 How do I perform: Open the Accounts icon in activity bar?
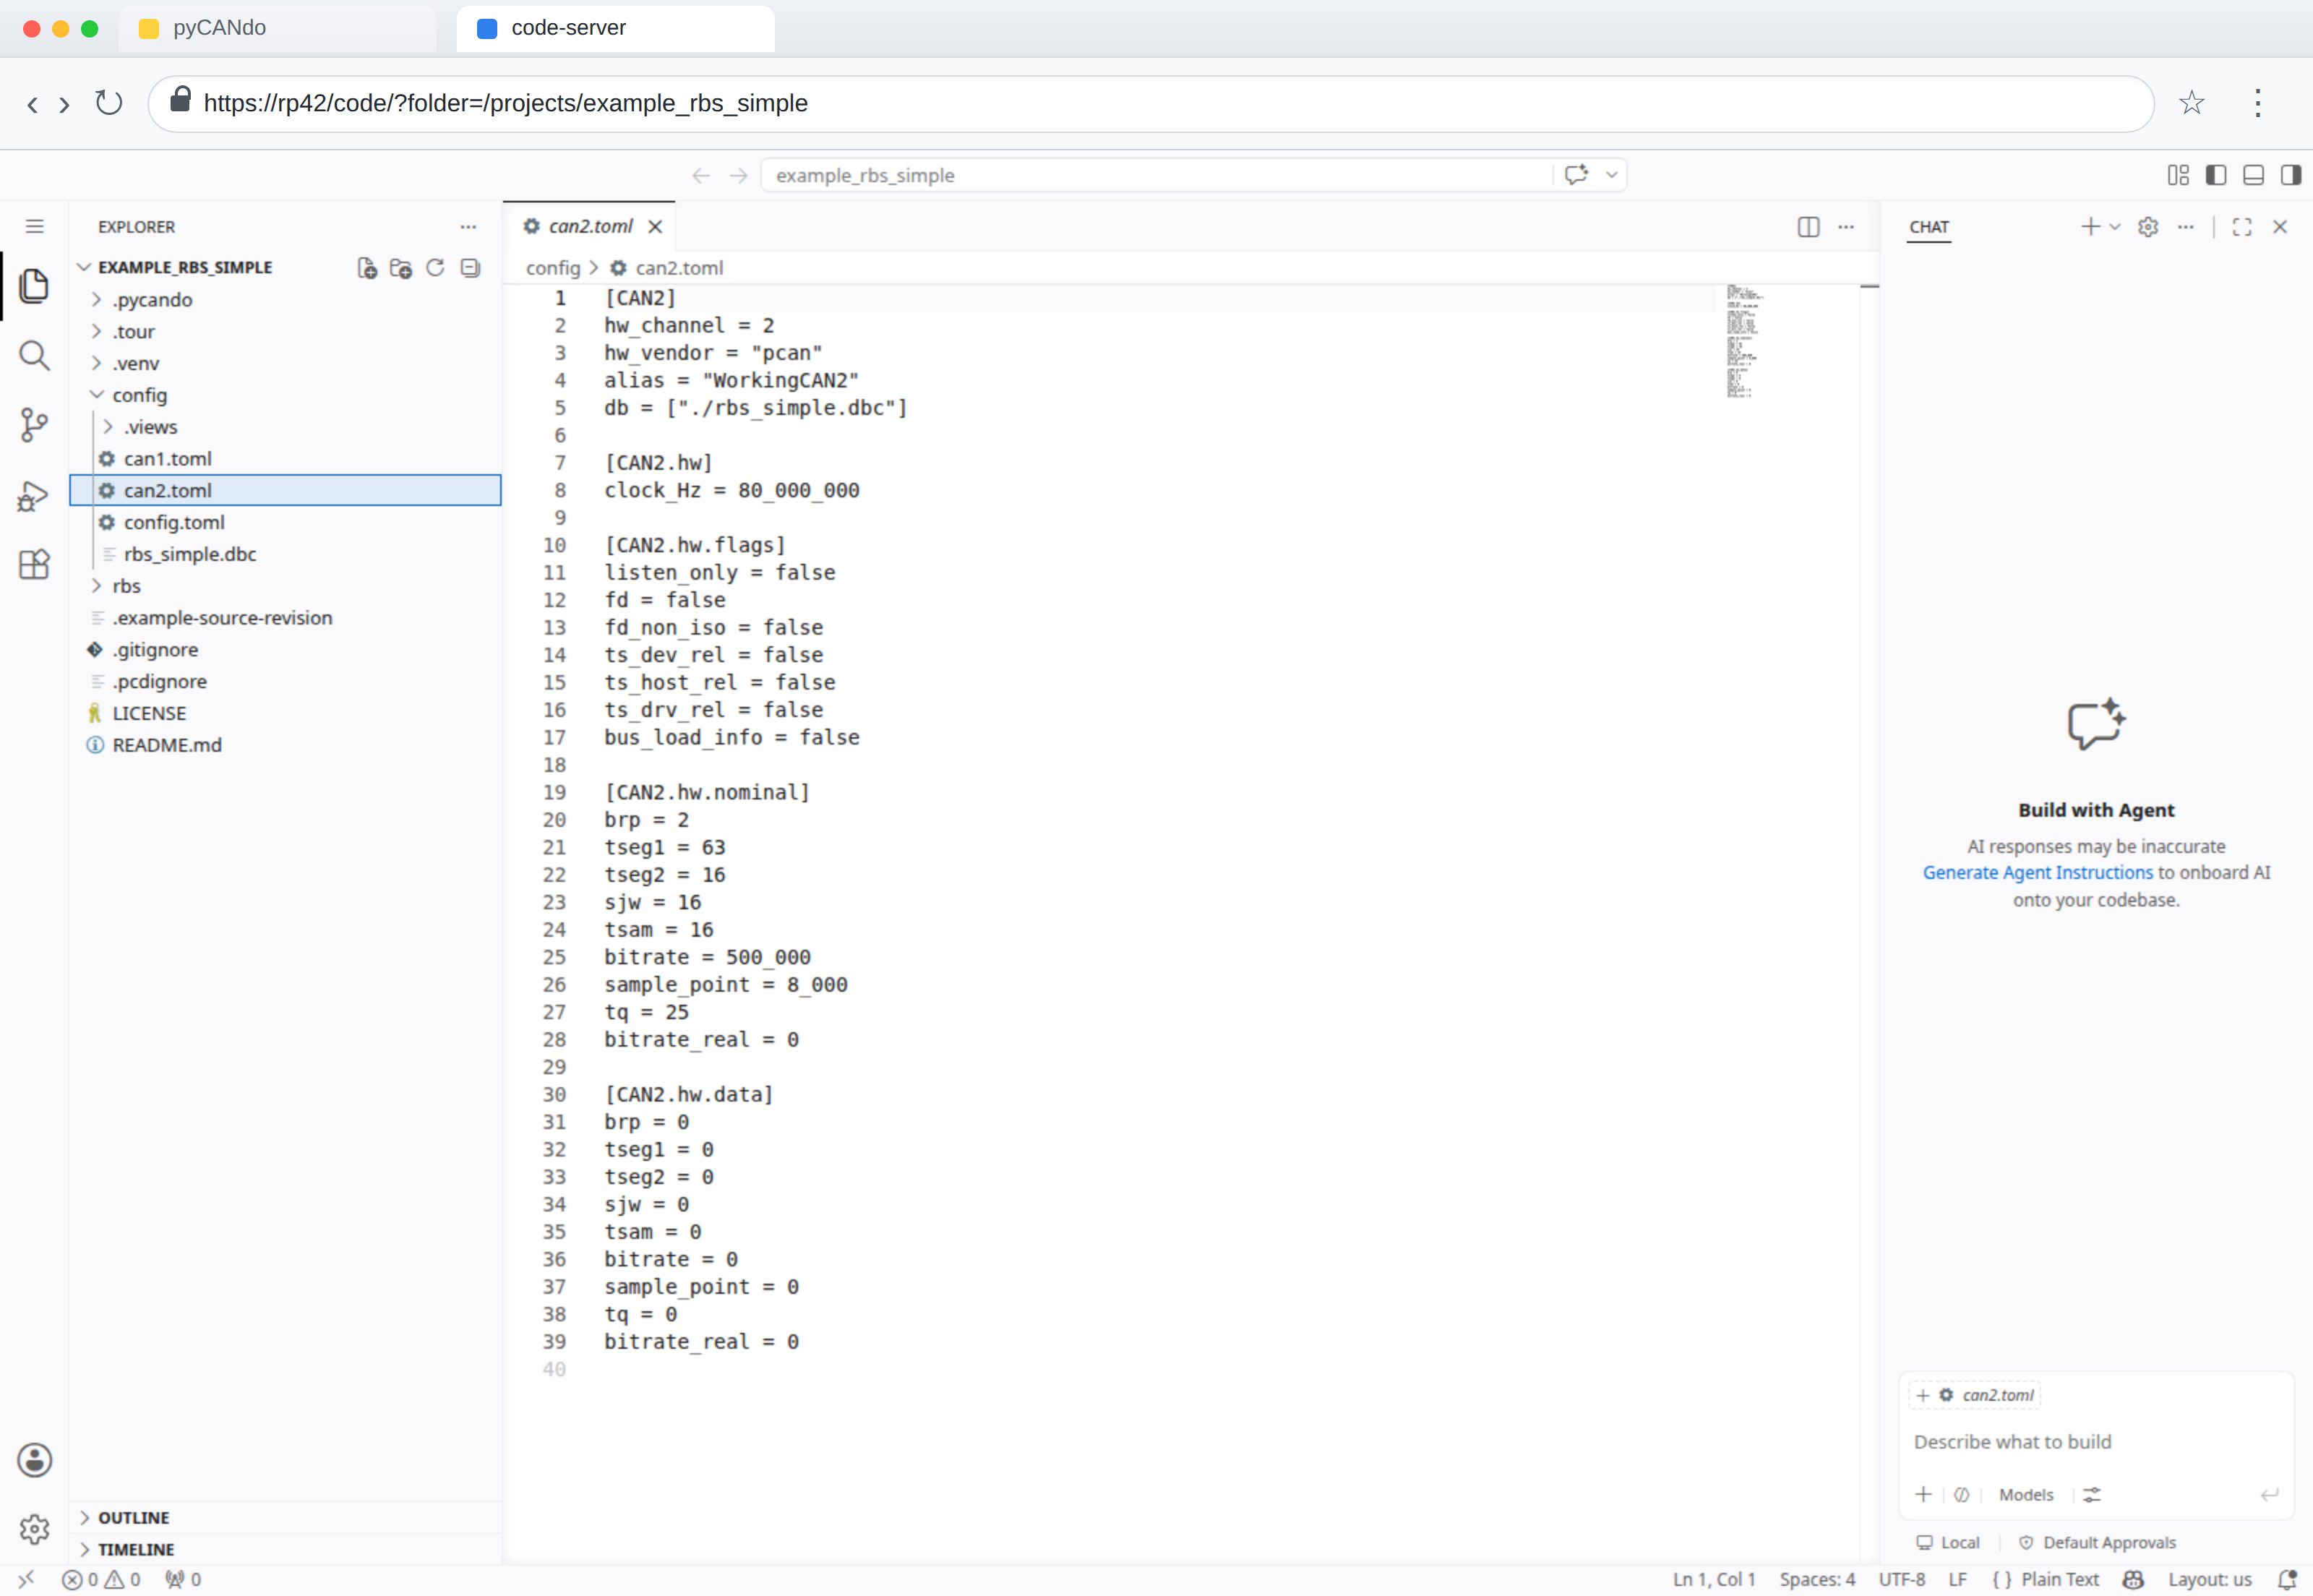click(x=34, y=1460)
